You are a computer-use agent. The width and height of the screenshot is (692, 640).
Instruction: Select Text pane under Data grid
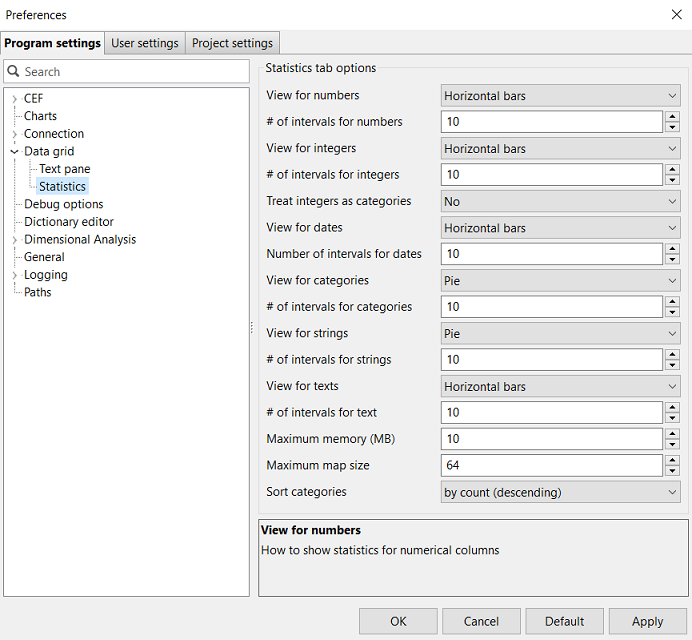[64, 169]
